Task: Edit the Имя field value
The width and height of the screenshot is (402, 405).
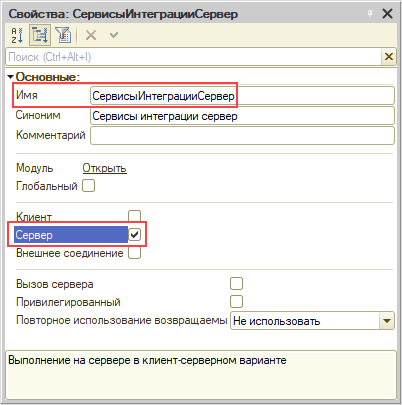Action: pos(242,96)
